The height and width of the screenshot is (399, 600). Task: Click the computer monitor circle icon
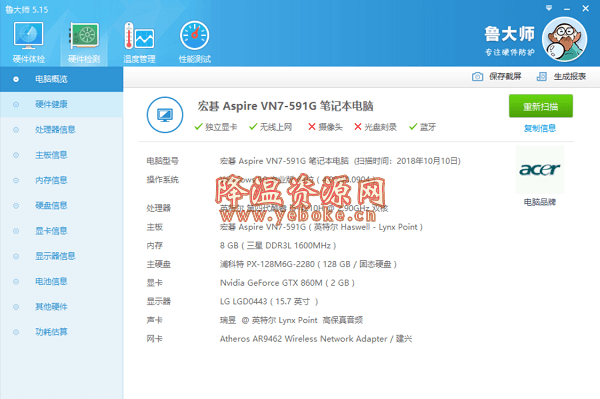point(165,115)
